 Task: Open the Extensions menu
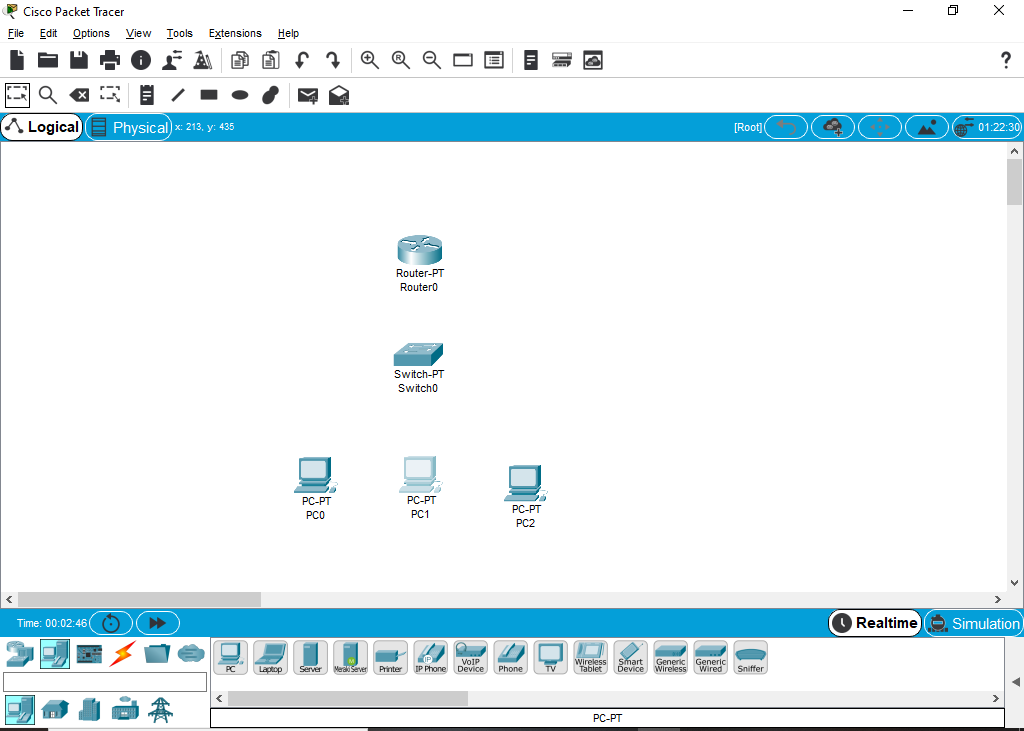tap(235, 33)
